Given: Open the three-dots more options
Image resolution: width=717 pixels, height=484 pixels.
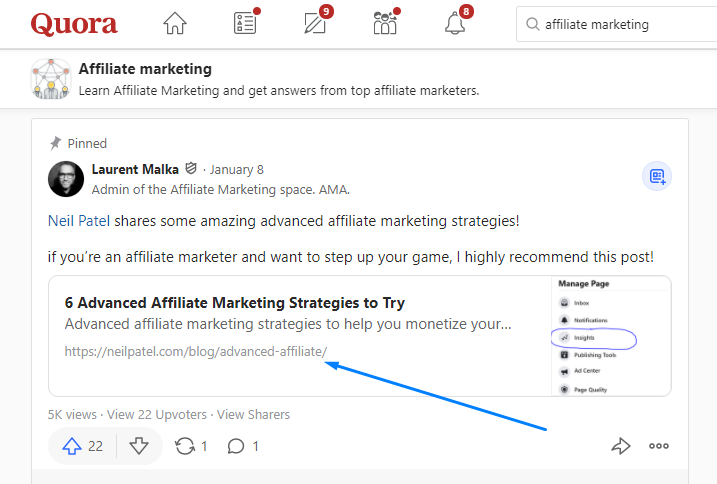Looking at the screenshot, I should (x=658, y=446).
